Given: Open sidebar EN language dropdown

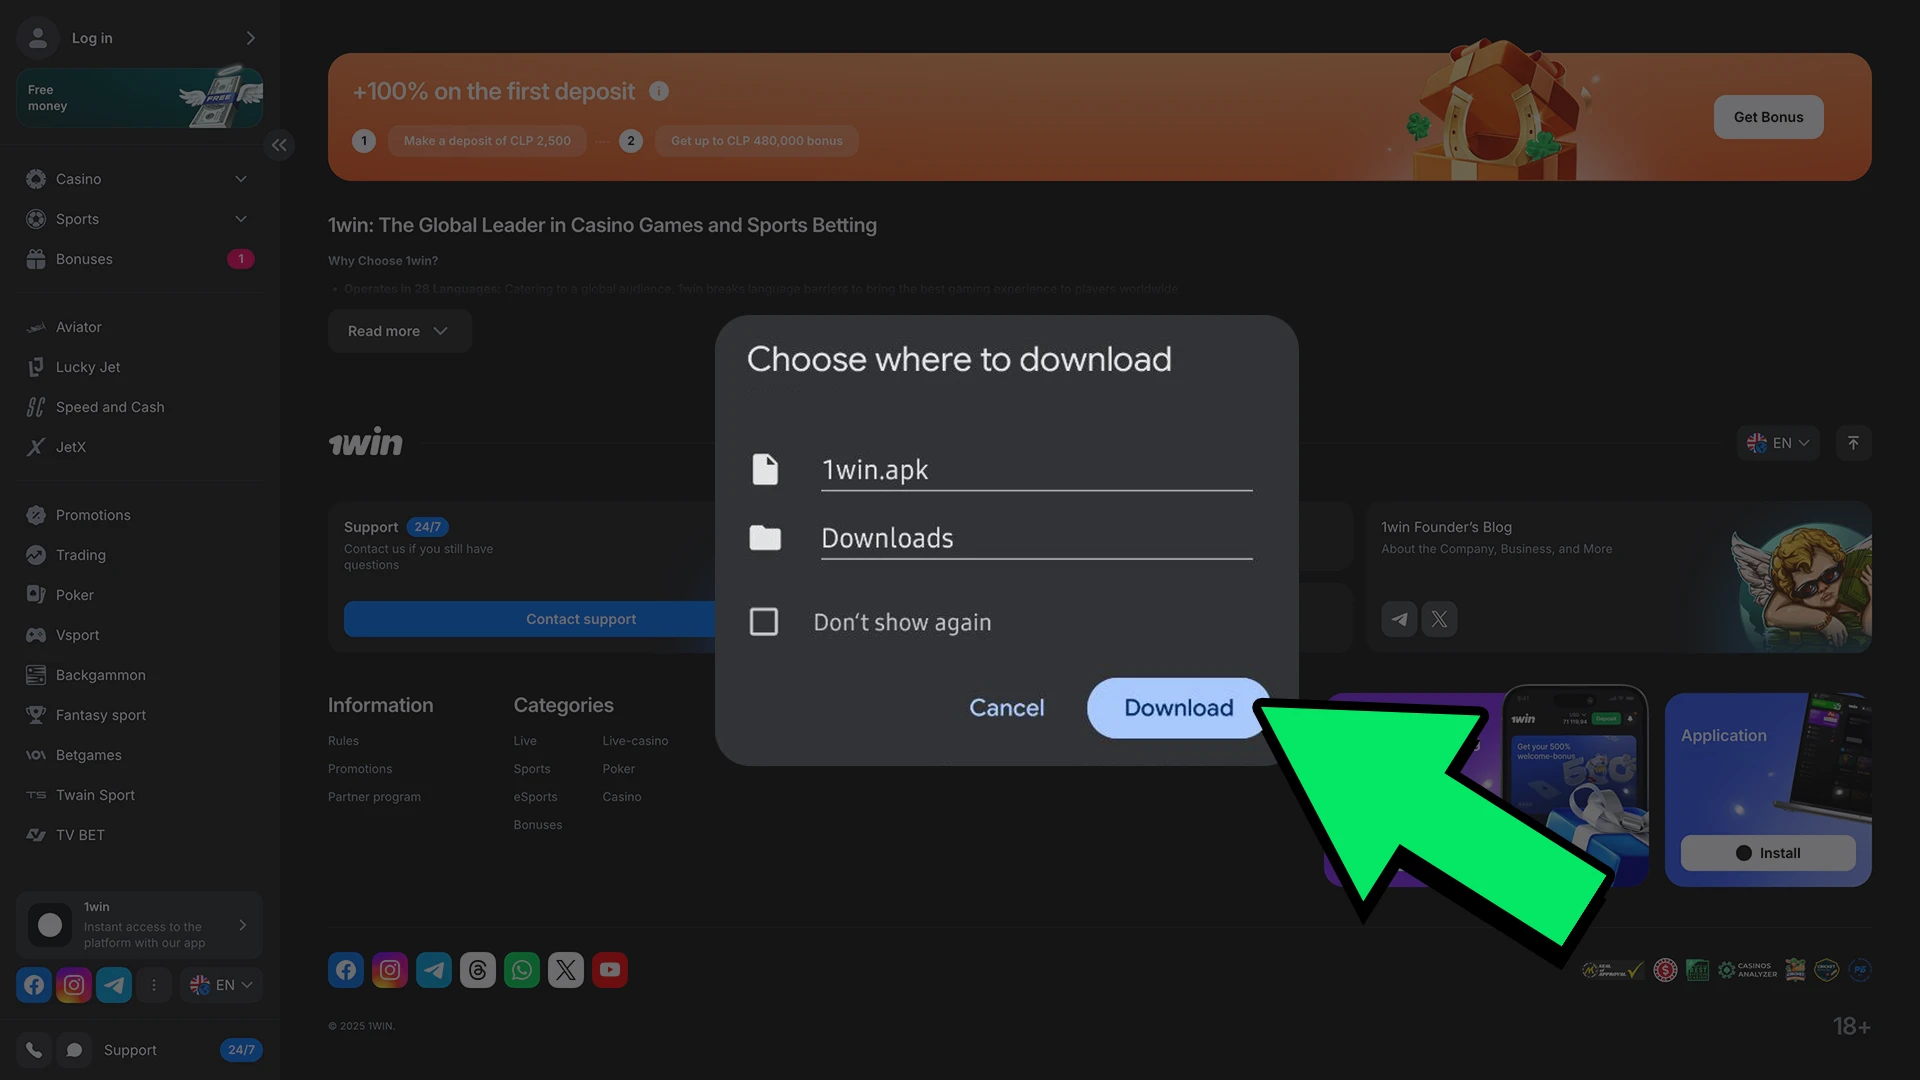Looking at the screenshot, I should [221, 985].
